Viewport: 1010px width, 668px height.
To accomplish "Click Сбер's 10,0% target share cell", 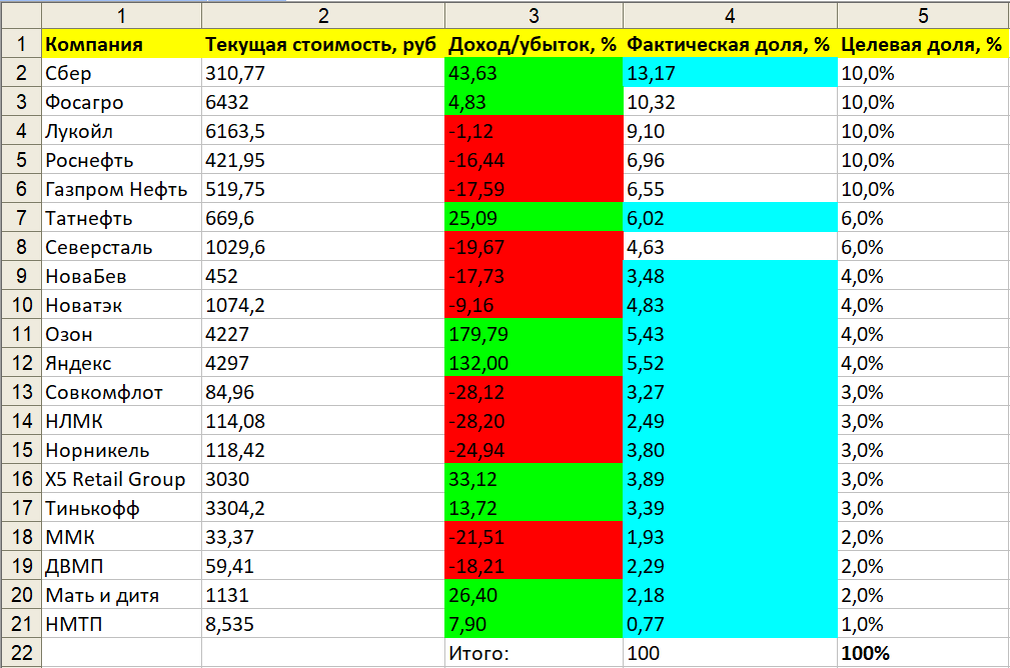I will coord(923,73).
